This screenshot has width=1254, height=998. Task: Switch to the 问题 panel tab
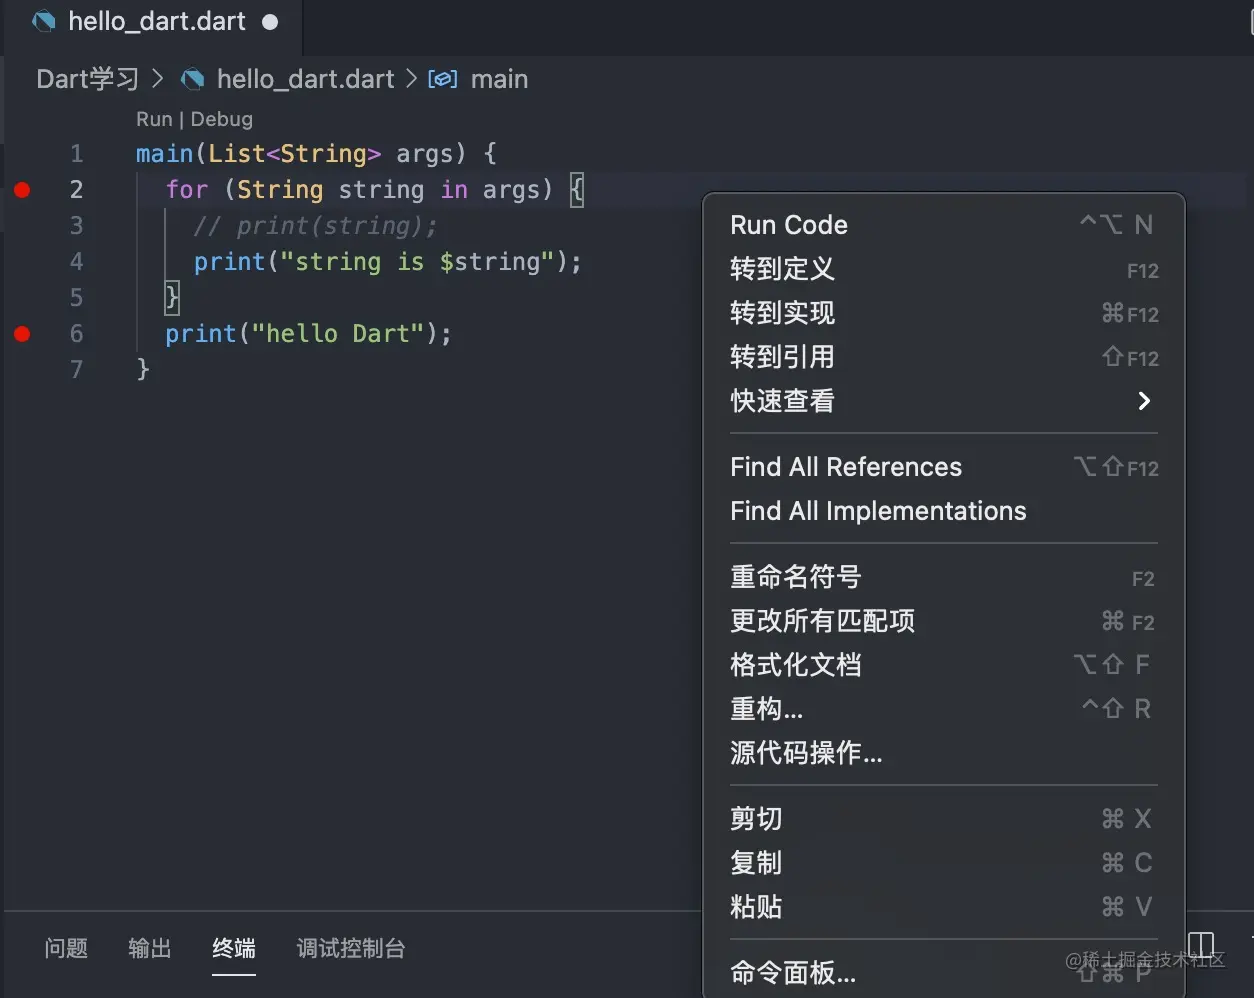66,948
